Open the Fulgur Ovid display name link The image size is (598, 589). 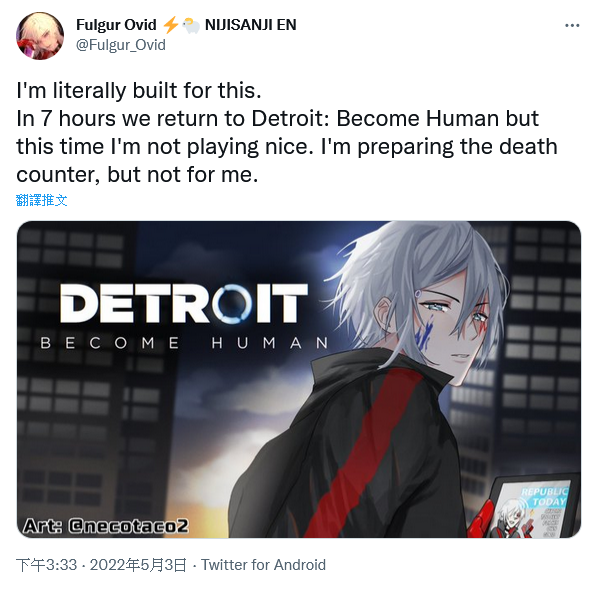point(116,25)
